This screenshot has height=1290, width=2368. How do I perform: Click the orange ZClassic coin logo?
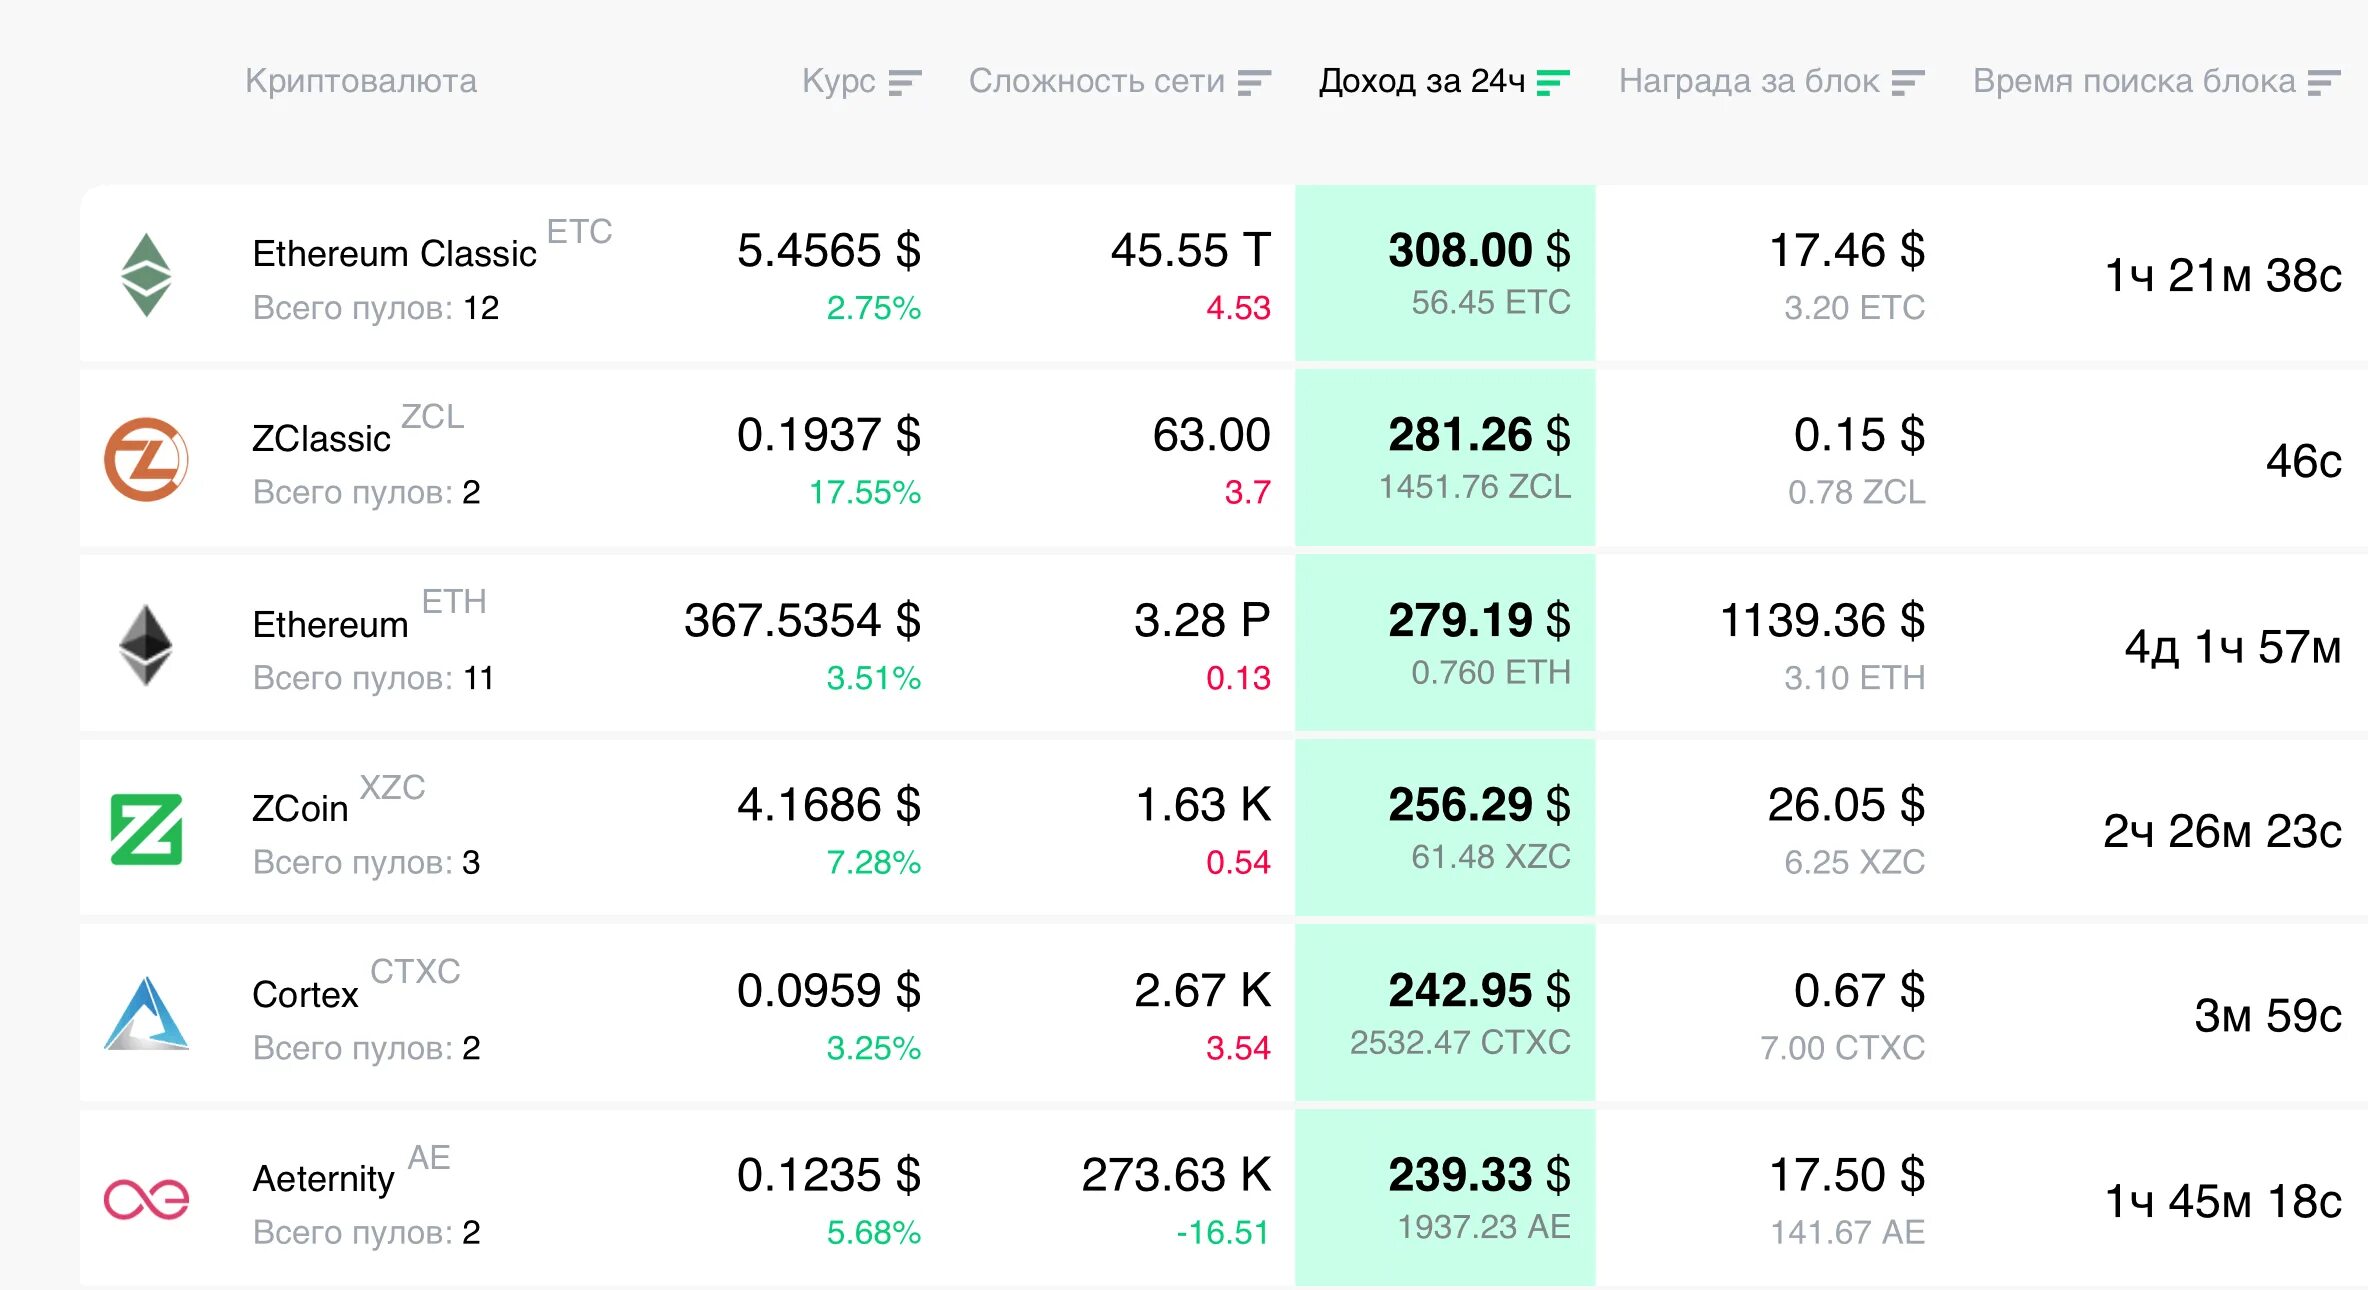coord(146,460)
